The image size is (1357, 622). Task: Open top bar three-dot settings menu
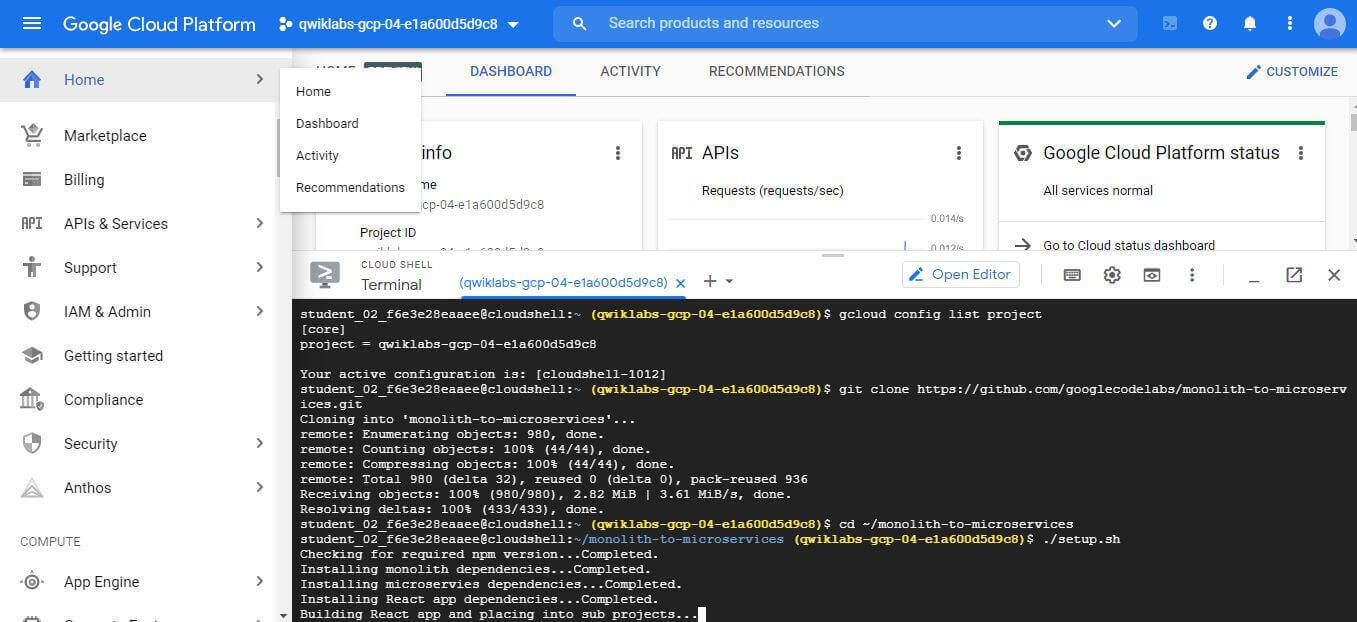(1290, 23)
